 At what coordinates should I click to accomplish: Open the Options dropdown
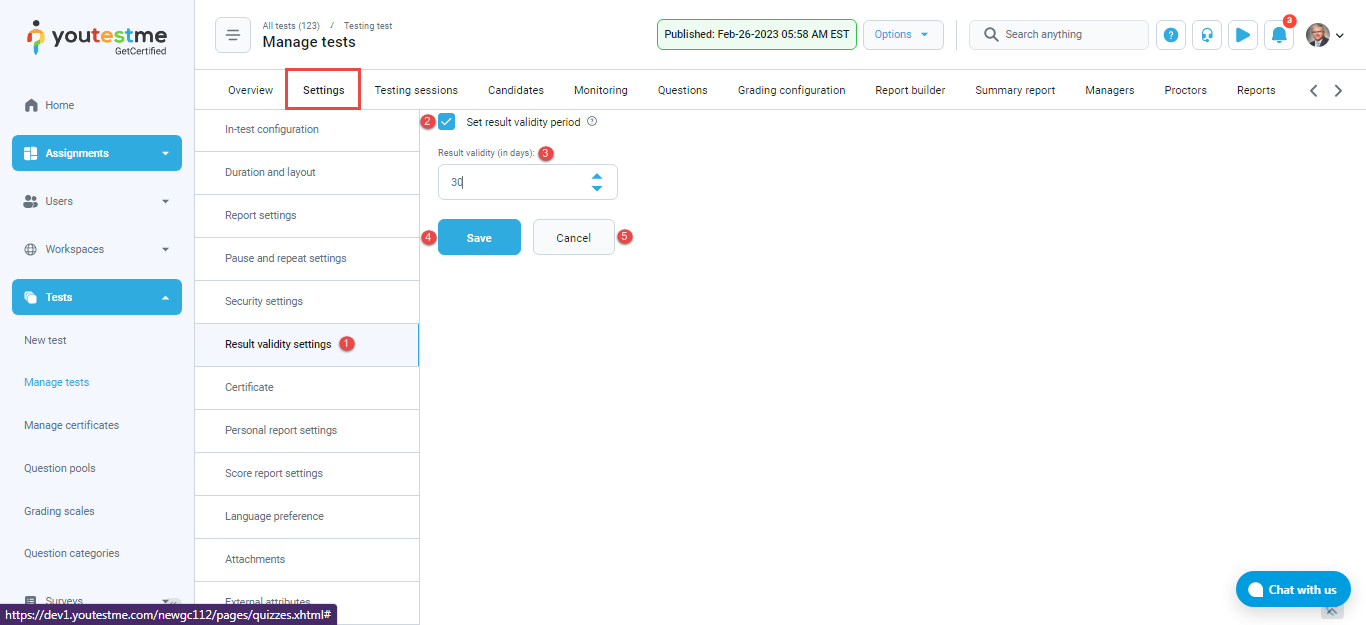902,34
